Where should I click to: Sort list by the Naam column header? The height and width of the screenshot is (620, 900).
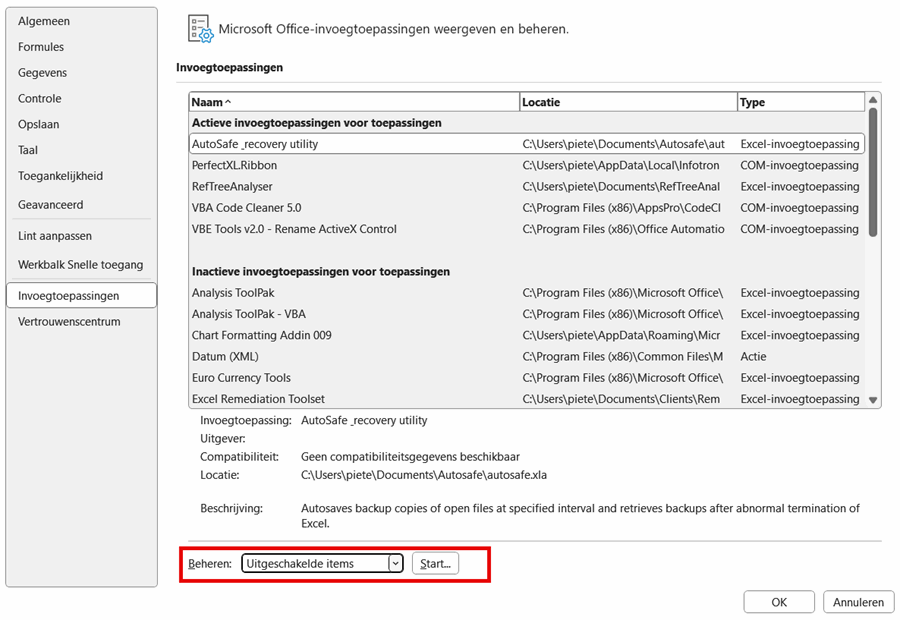(x=354, y=102)
